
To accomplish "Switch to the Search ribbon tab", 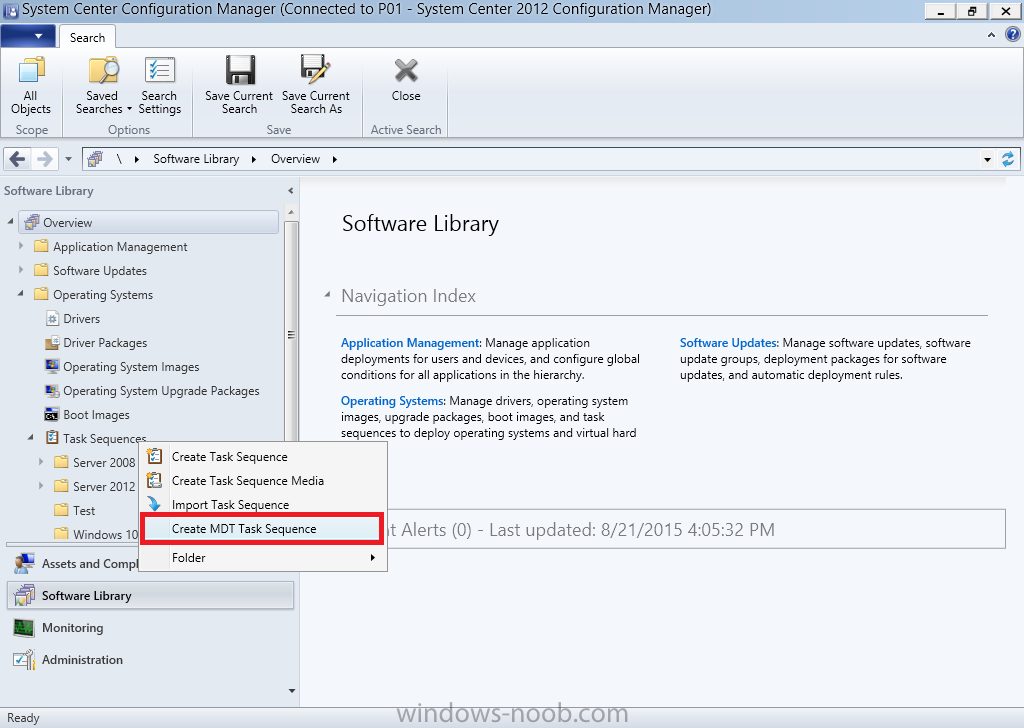I will 88,37.
